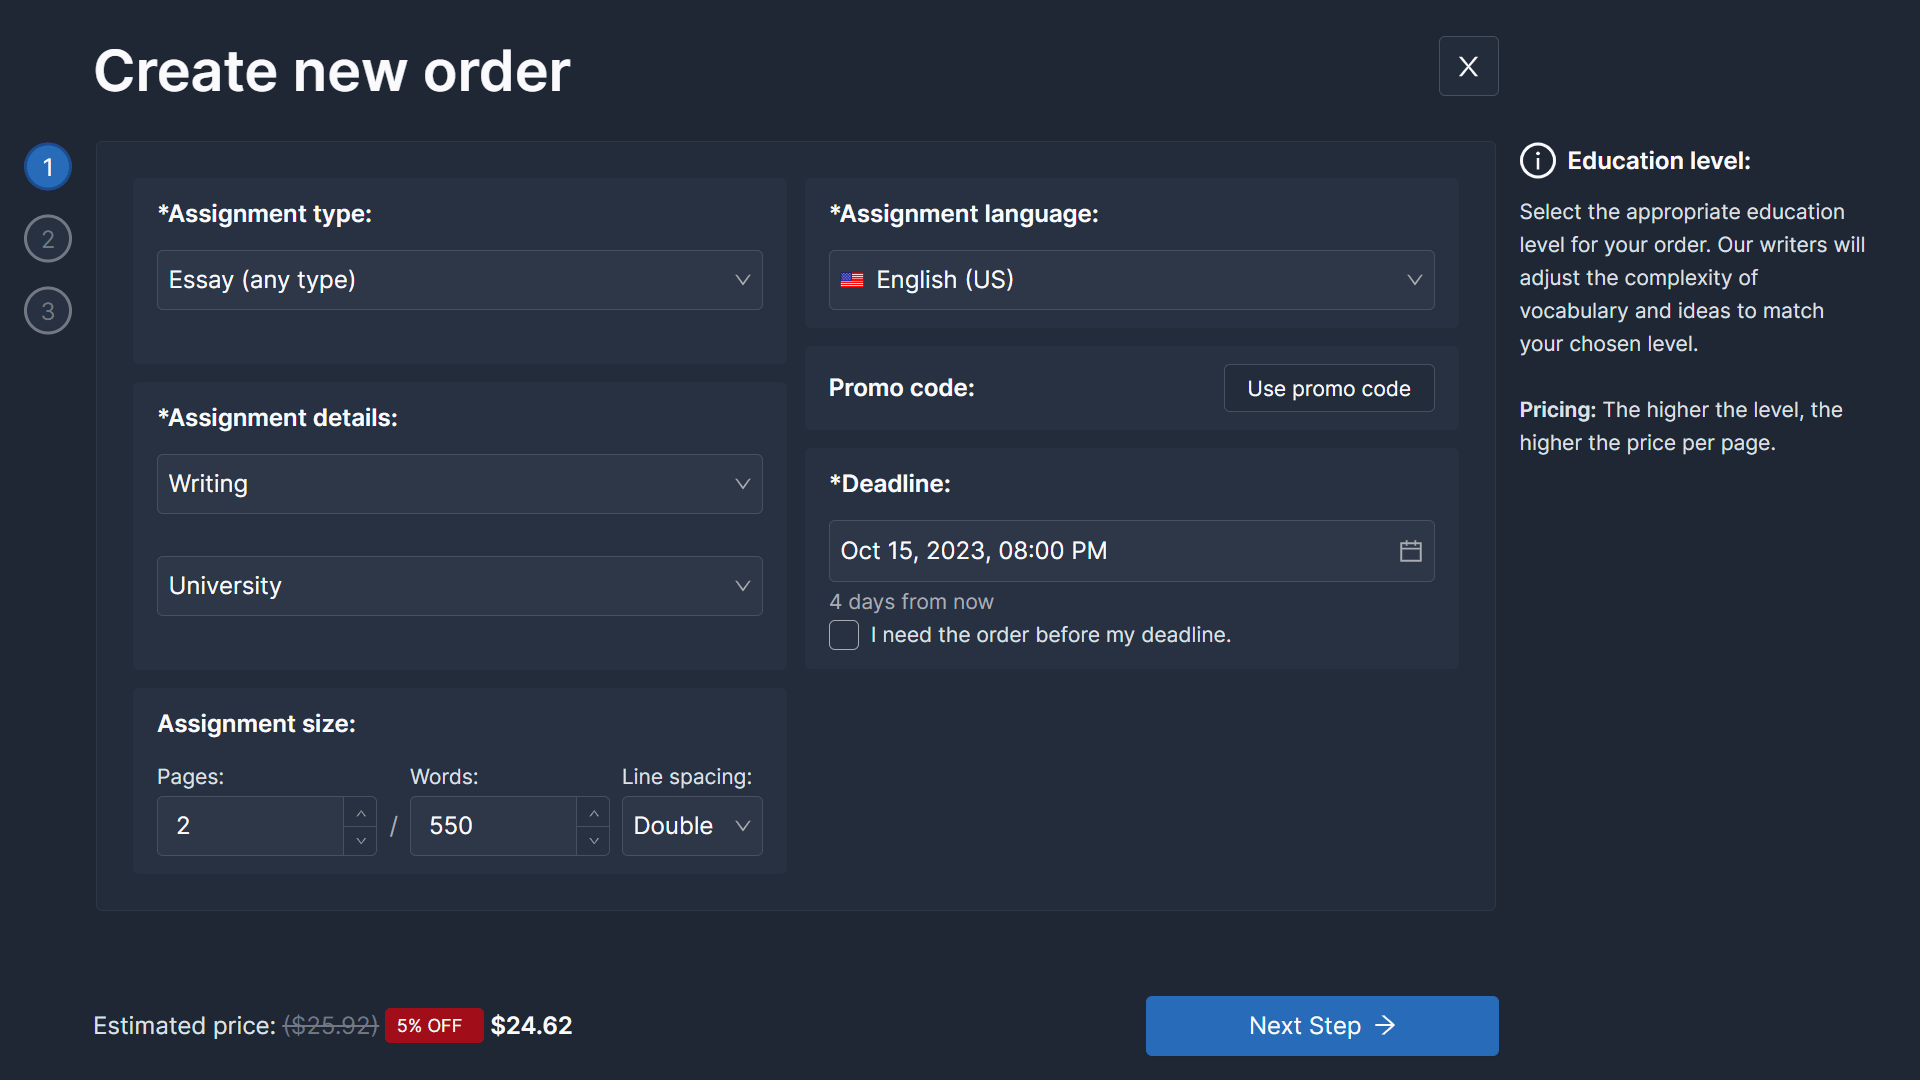The height and width of the screenshot is (1080, 1920).
Task: Open the 'Writing' assignment details dropdown
Action: tap(459, 483)
